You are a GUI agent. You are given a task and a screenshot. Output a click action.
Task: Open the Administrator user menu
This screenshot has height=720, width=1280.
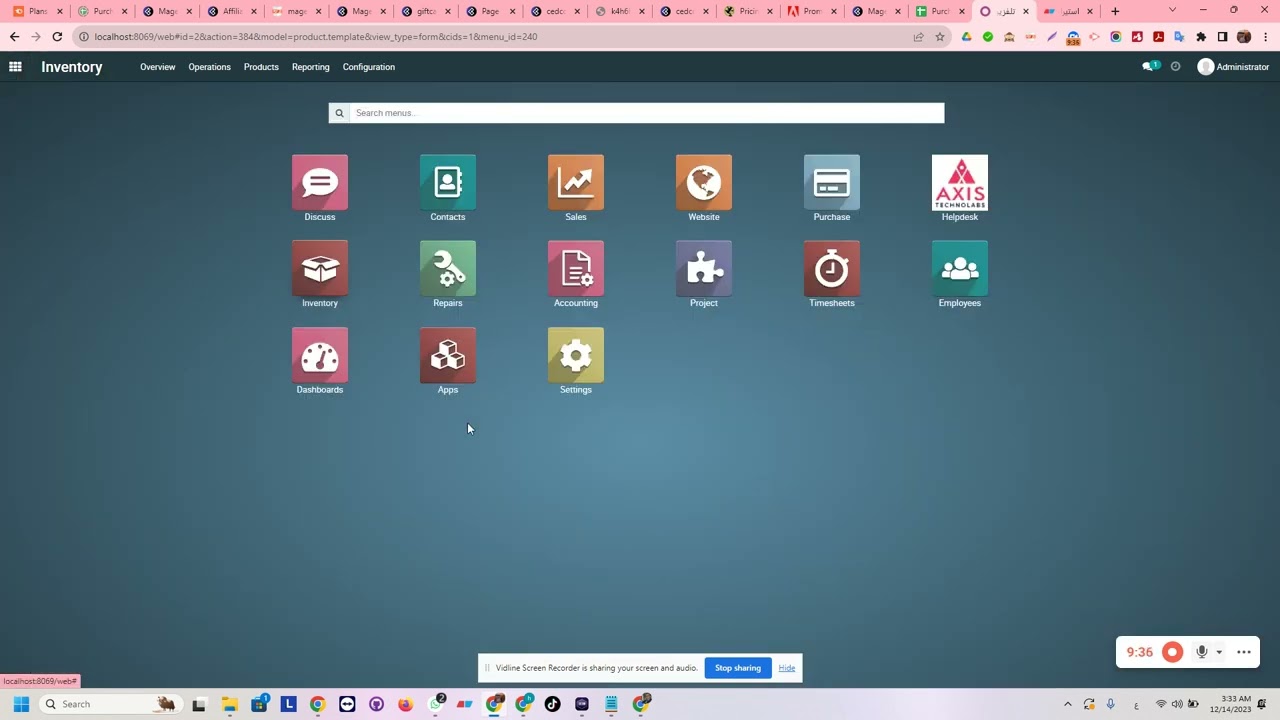point(1233,67)
